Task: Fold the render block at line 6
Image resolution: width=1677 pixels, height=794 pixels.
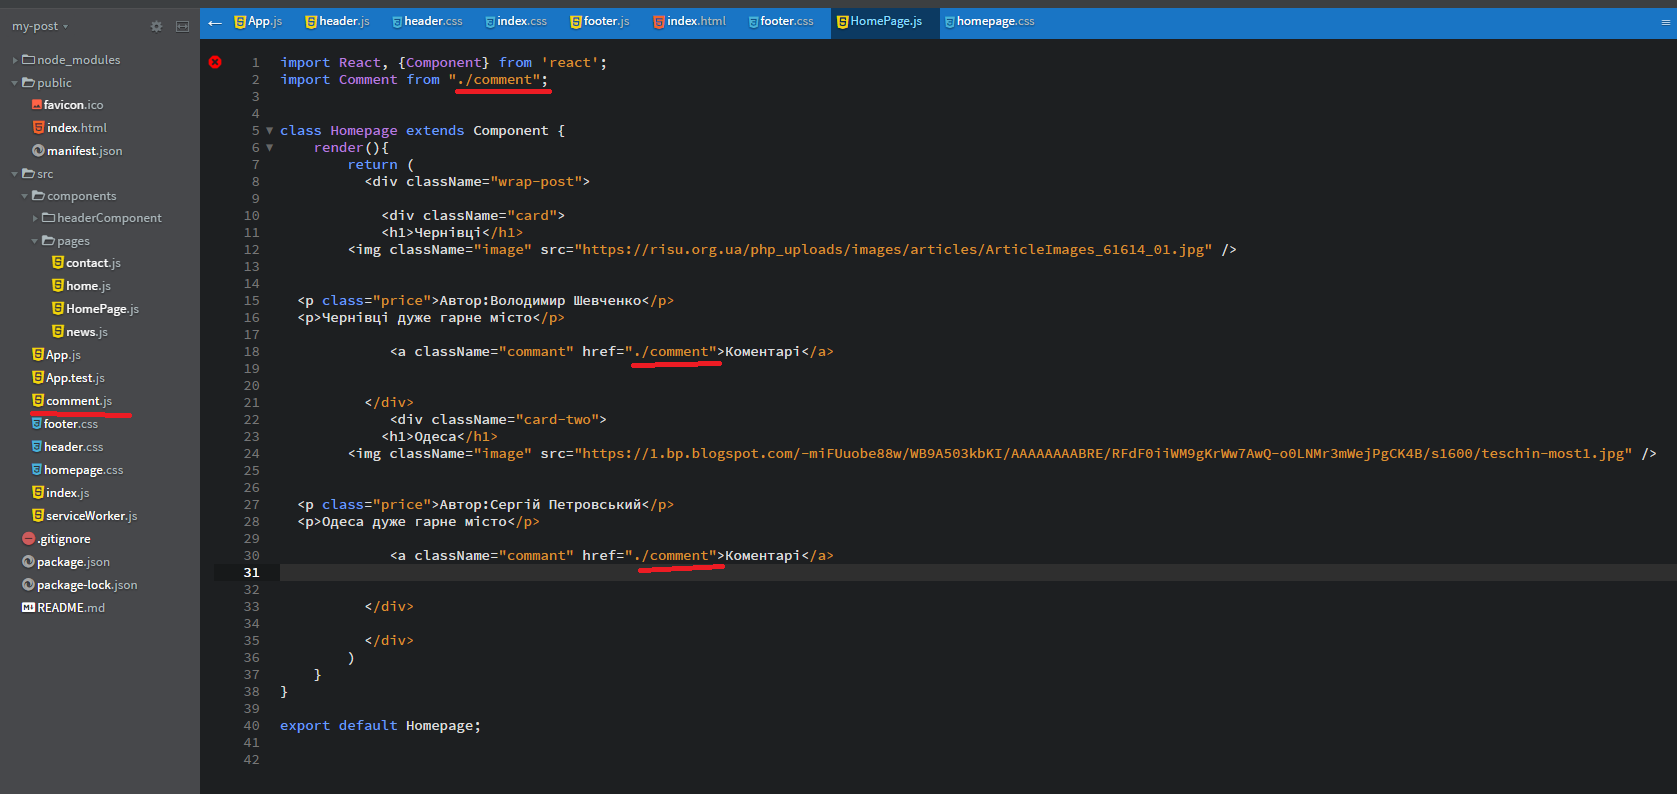Action: tap(269, 148)
